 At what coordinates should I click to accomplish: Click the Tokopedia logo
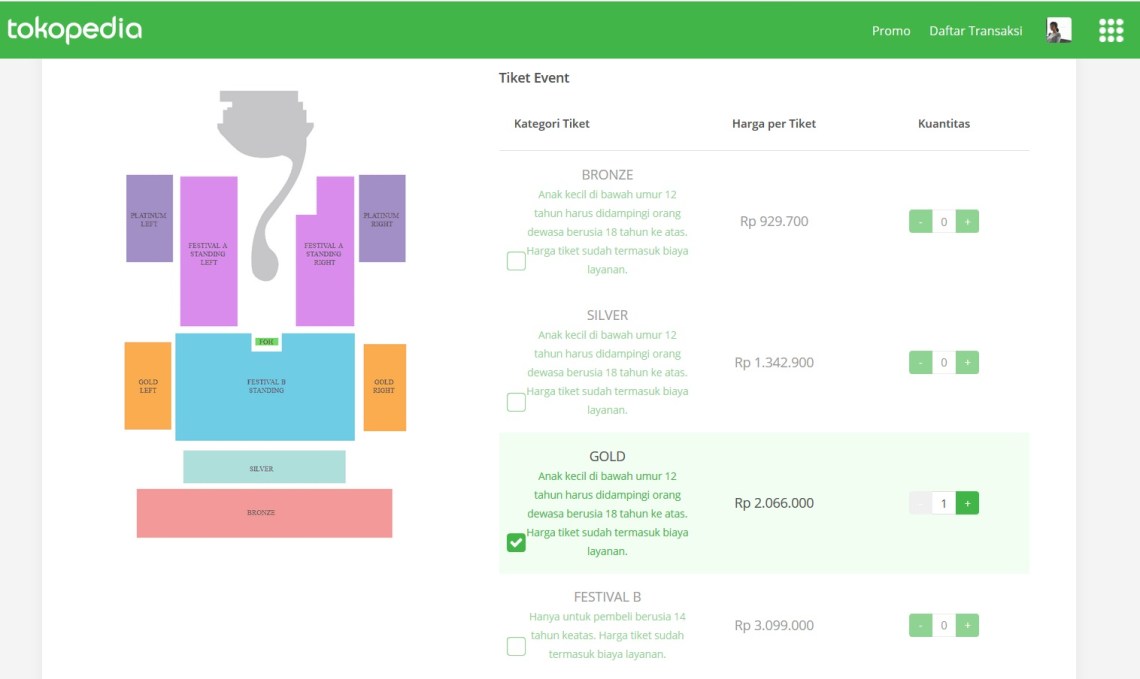coord(75,30)
